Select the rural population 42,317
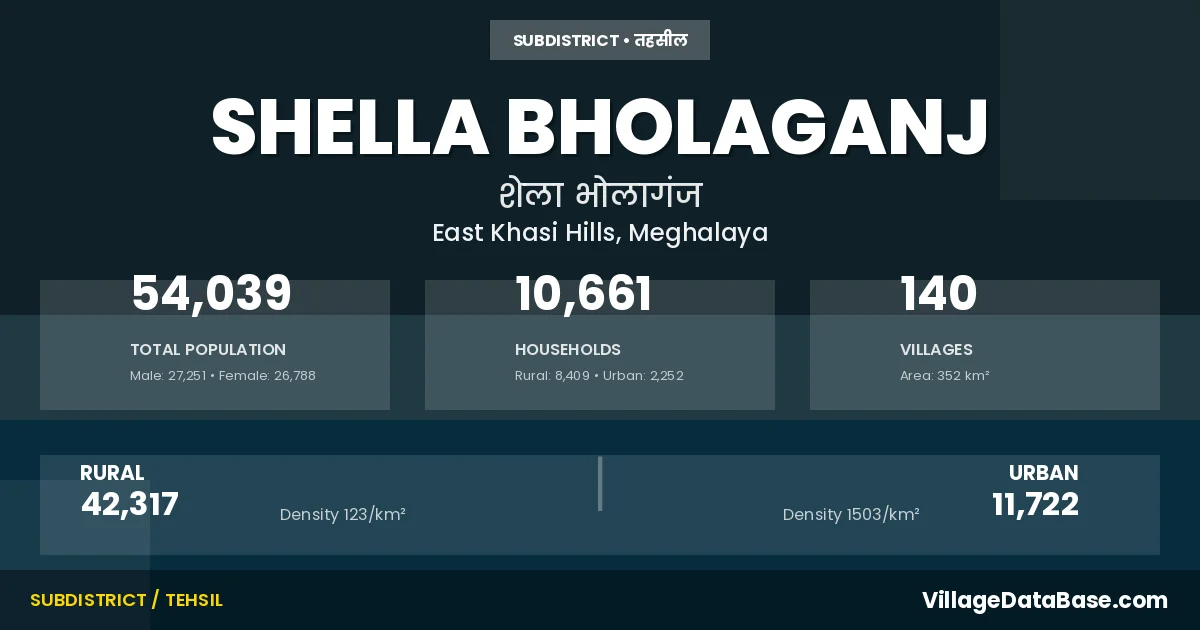The image size is (1200, 630). pos(130,504)
